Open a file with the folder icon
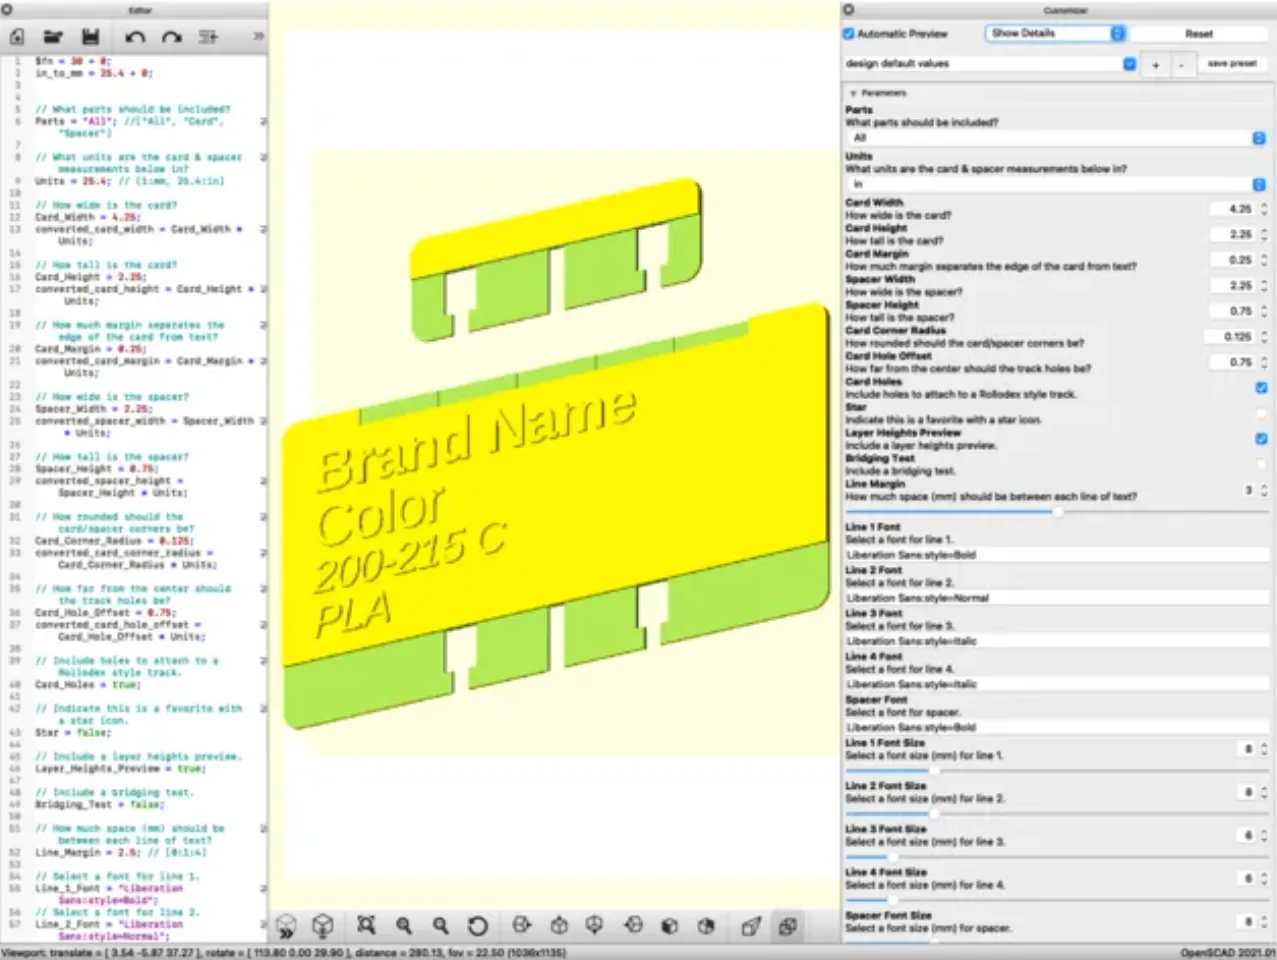Viewport: 1277px width, 960px height. [x=53, y=37]
